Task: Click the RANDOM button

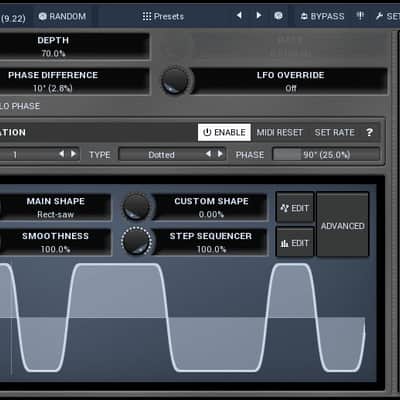Action: (62, 16)
